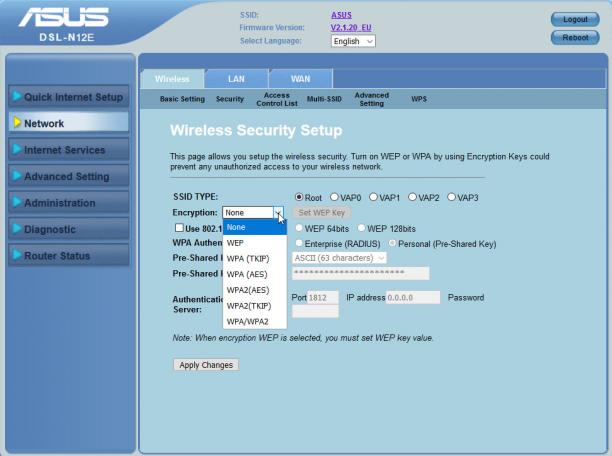Open Quick Internet Setup menu
The width and height of the screenshot is (612, 456).
[x=69, y=96]
